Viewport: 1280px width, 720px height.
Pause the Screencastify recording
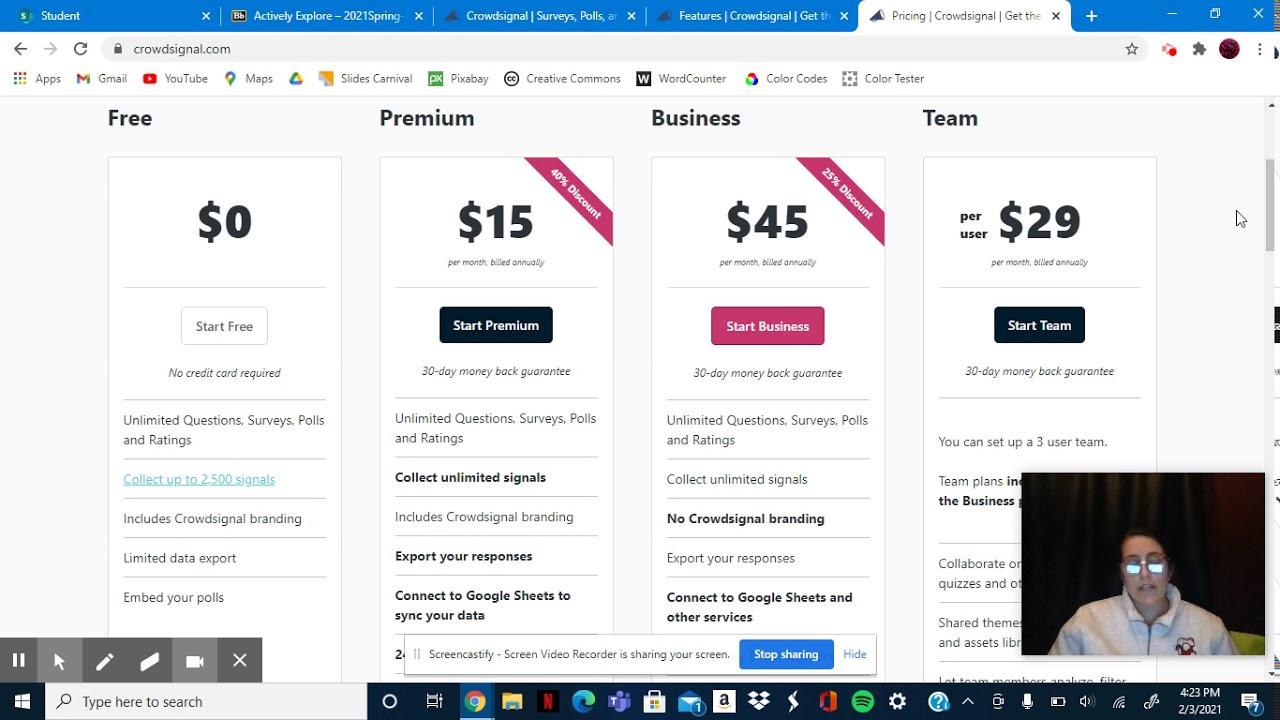point(18,660)
